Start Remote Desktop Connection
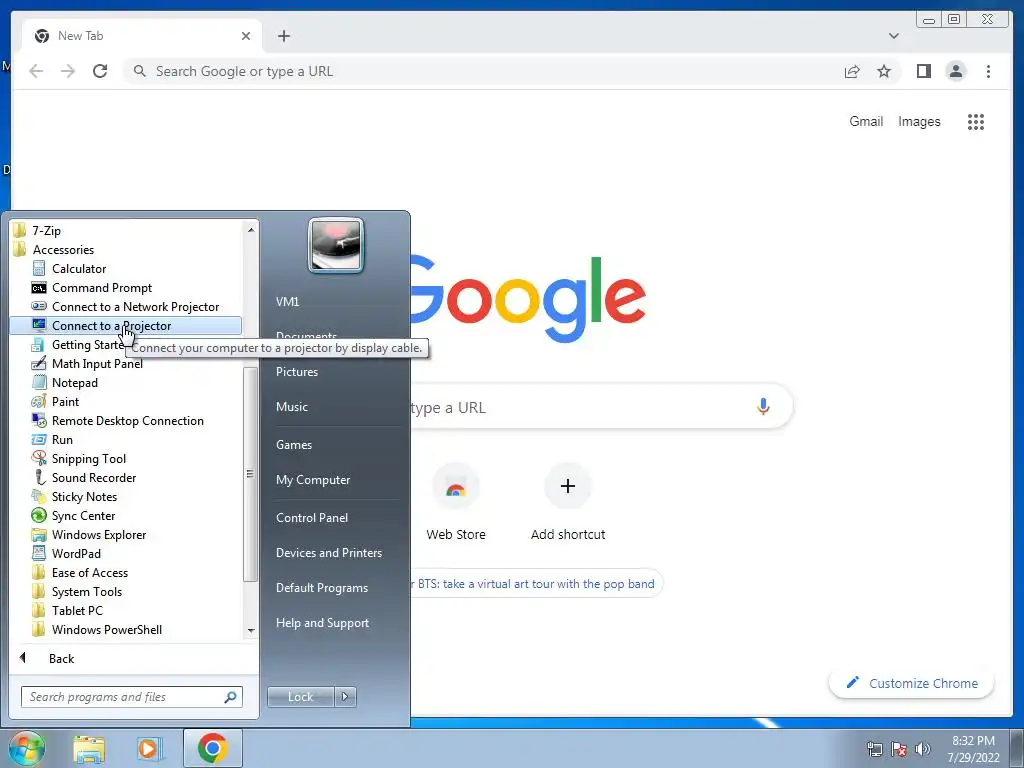Screen dimensions: 1024x768 (x=127, y=421)
